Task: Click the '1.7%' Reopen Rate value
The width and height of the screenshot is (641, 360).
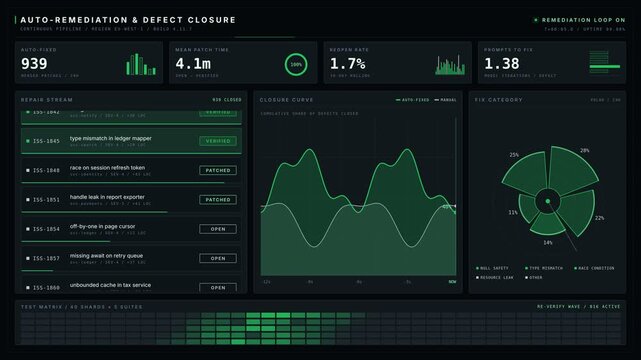Action: point(347,64)
